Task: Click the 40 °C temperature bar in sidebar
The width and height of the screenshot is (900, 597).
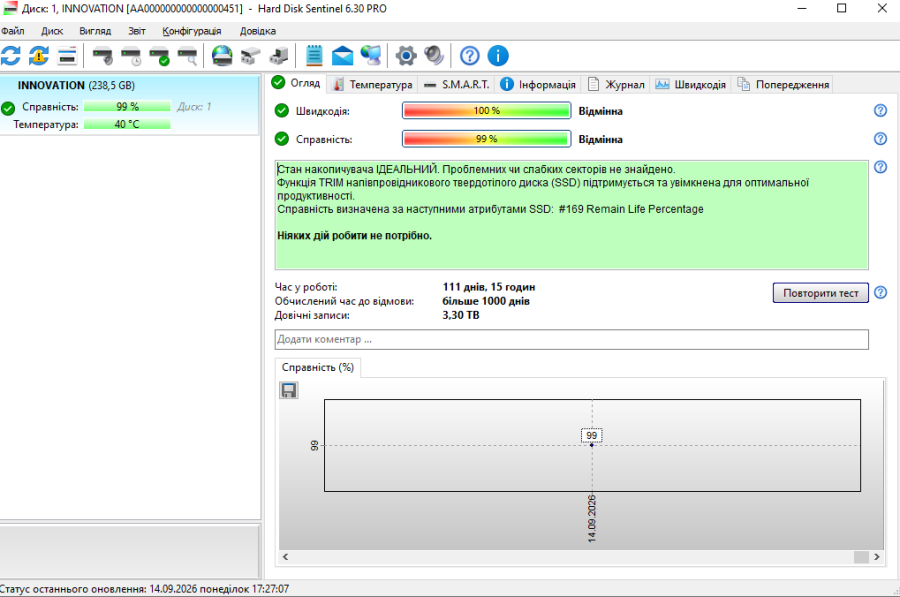Action: (127, 124)
